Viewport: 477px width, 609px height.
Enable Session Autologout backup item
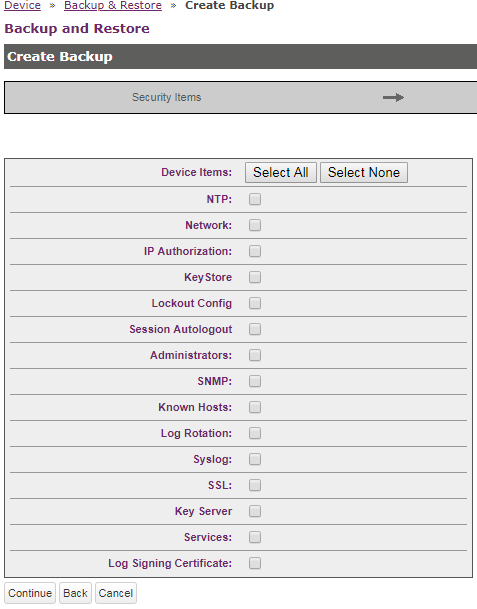[x=255, y=329]
